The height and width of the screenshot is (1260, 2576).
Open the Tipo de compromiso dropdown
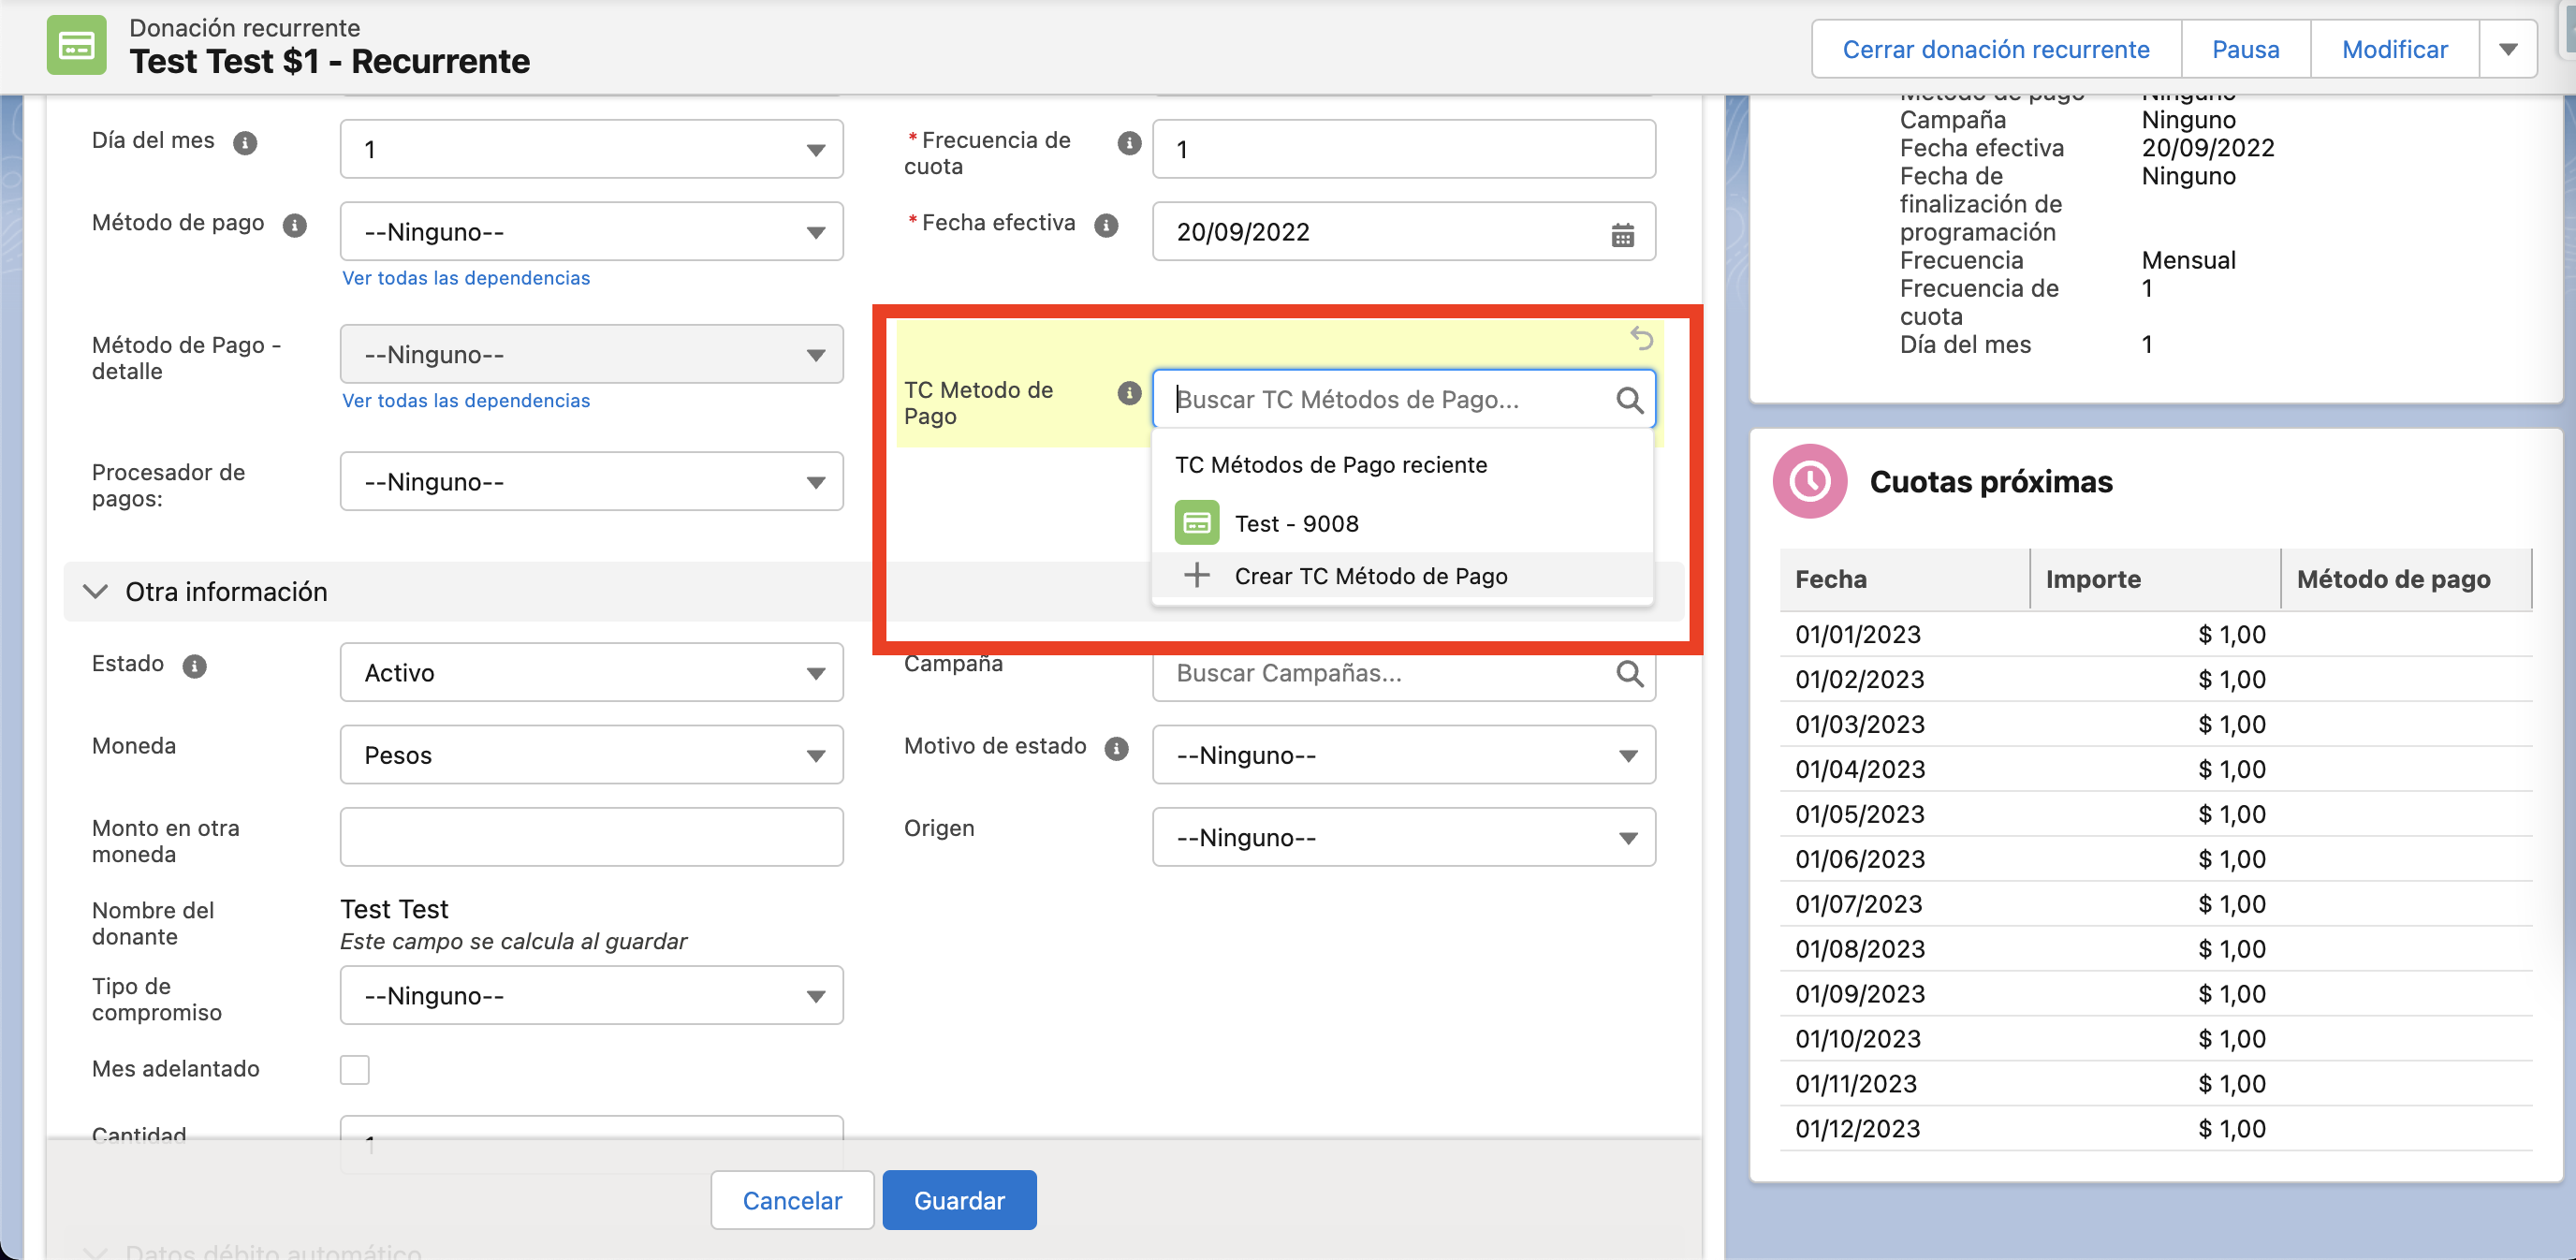591,995
